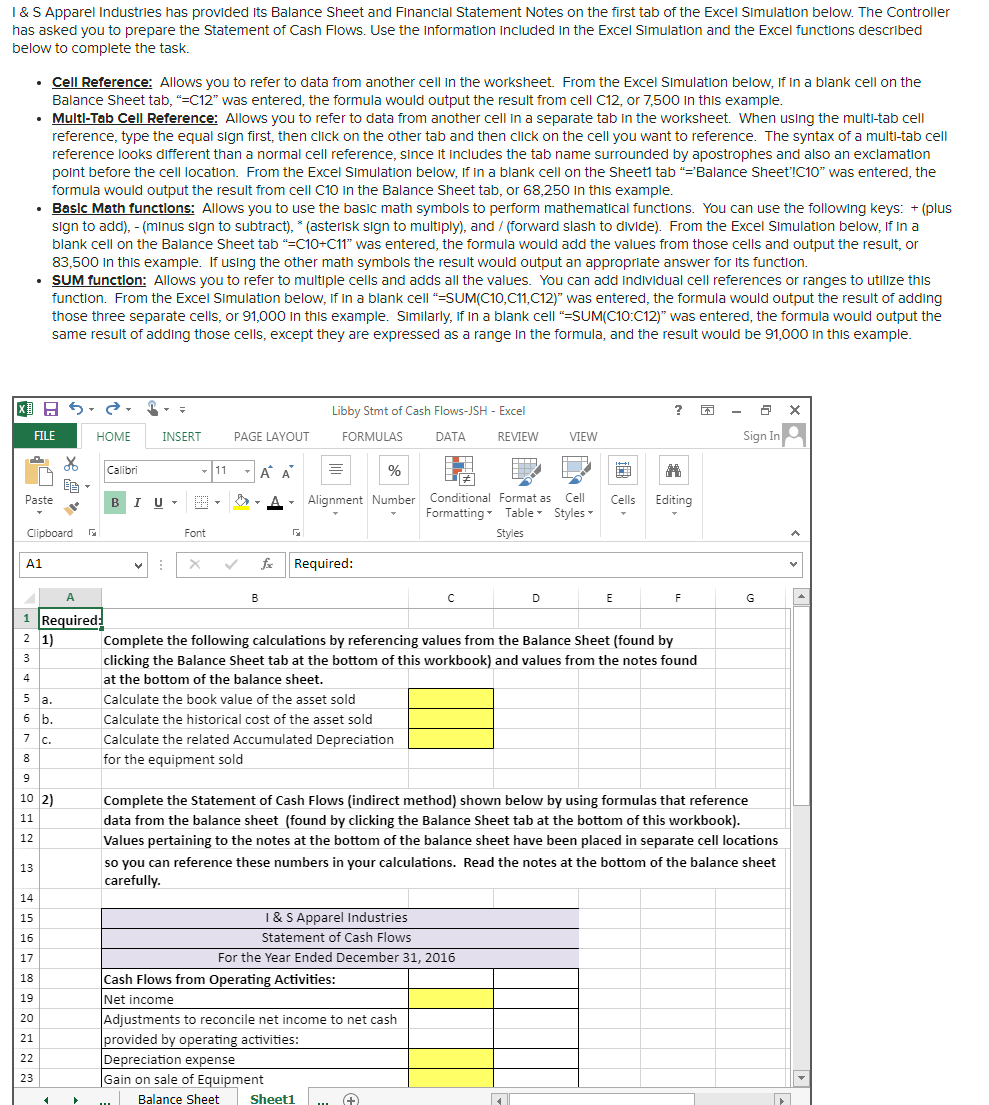
Task: Open the fill color dropdown arrow
Action: click(x=257, y=503)
